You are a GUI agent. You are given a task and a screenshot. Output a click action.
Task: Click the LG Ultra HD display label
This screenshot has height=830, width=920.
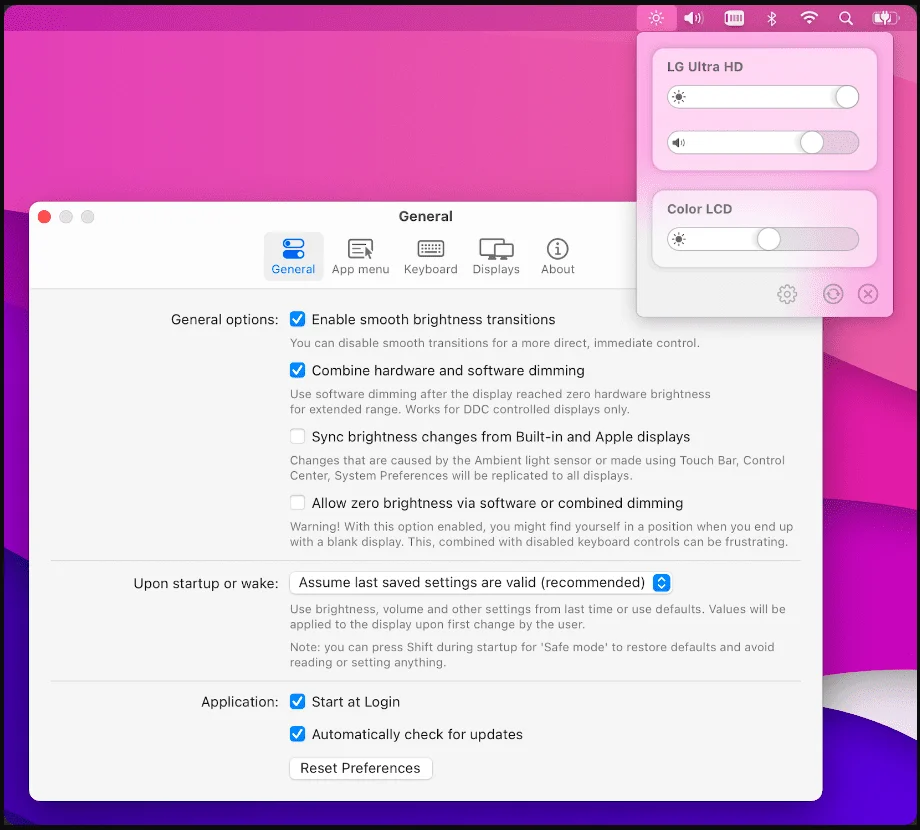[x=705, y=66]
